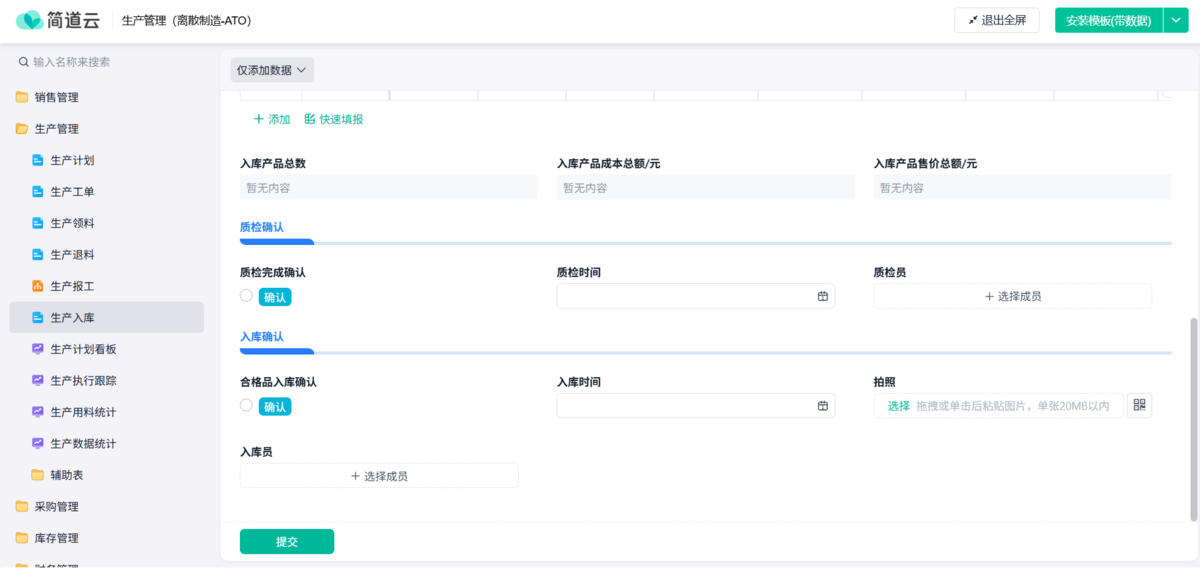Open 生产计划看板 dashboard icon
This screenshot has width=1200, height=568.
point(38,349)
